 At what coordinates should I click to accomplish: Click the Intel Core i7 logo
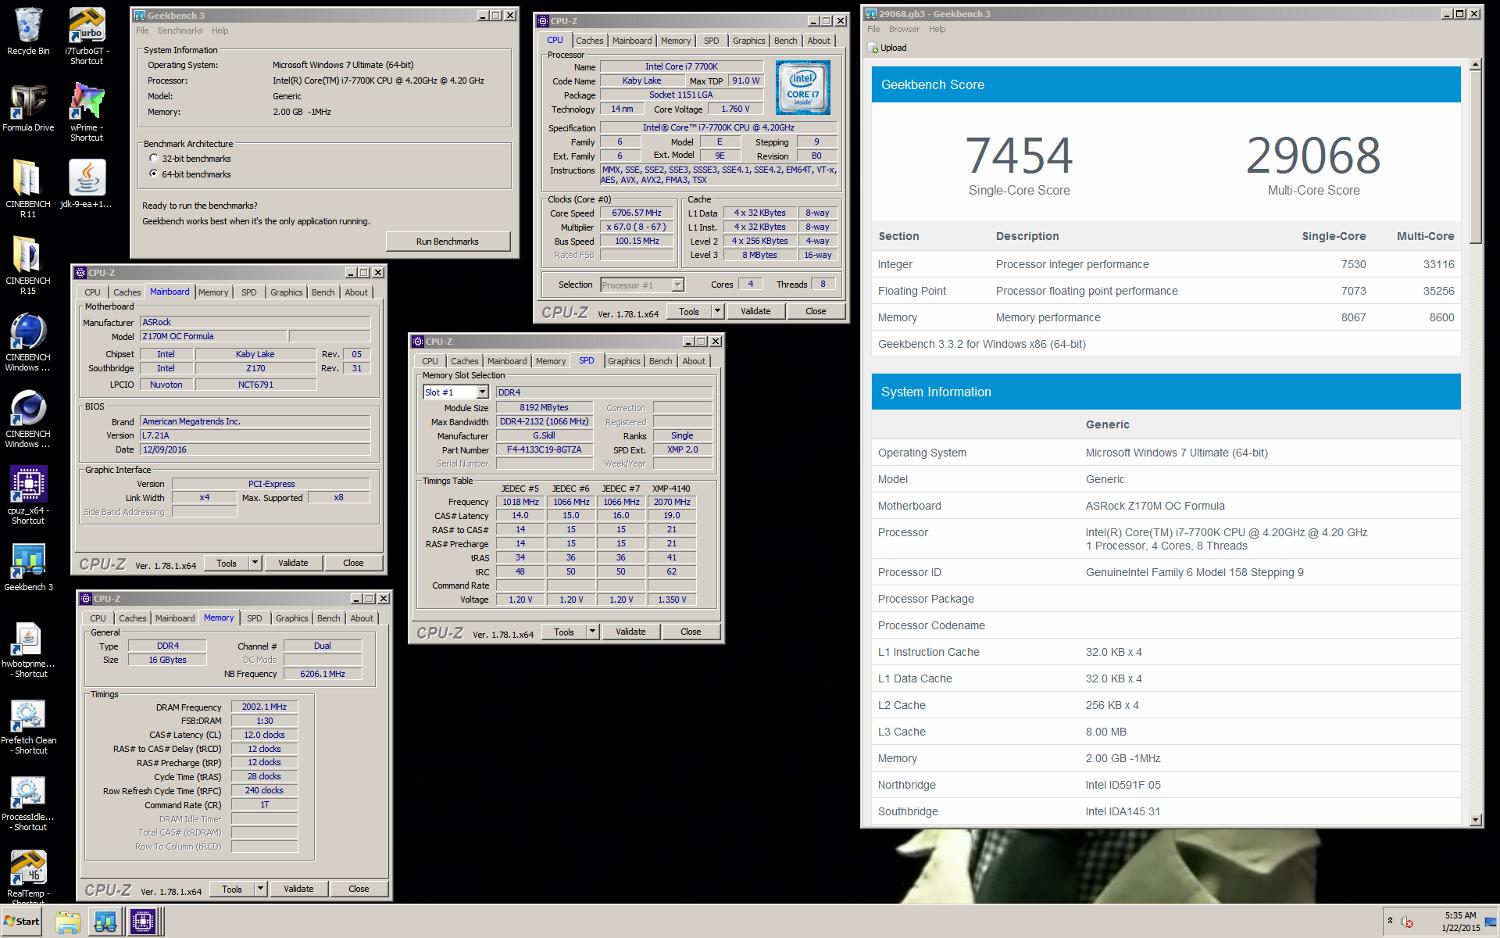tap(802, 87)
